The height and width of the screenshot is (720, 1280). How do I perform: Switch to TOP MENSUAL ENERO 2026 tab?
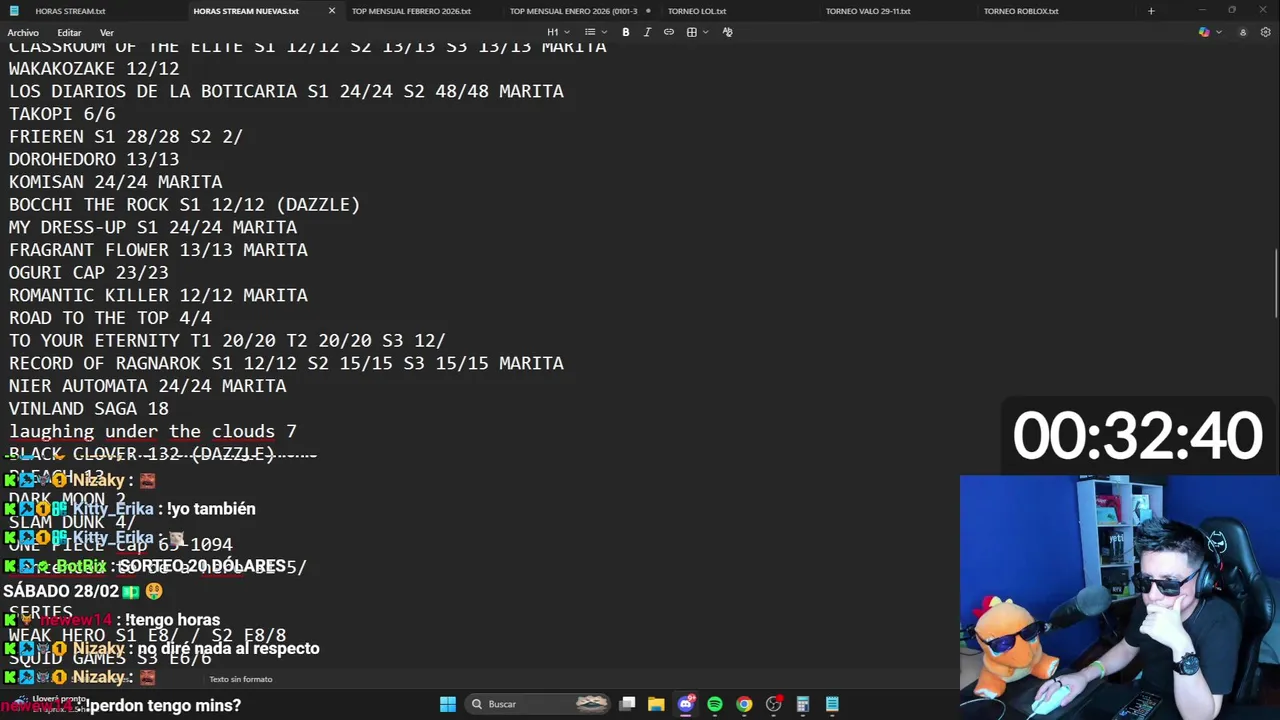573,11
